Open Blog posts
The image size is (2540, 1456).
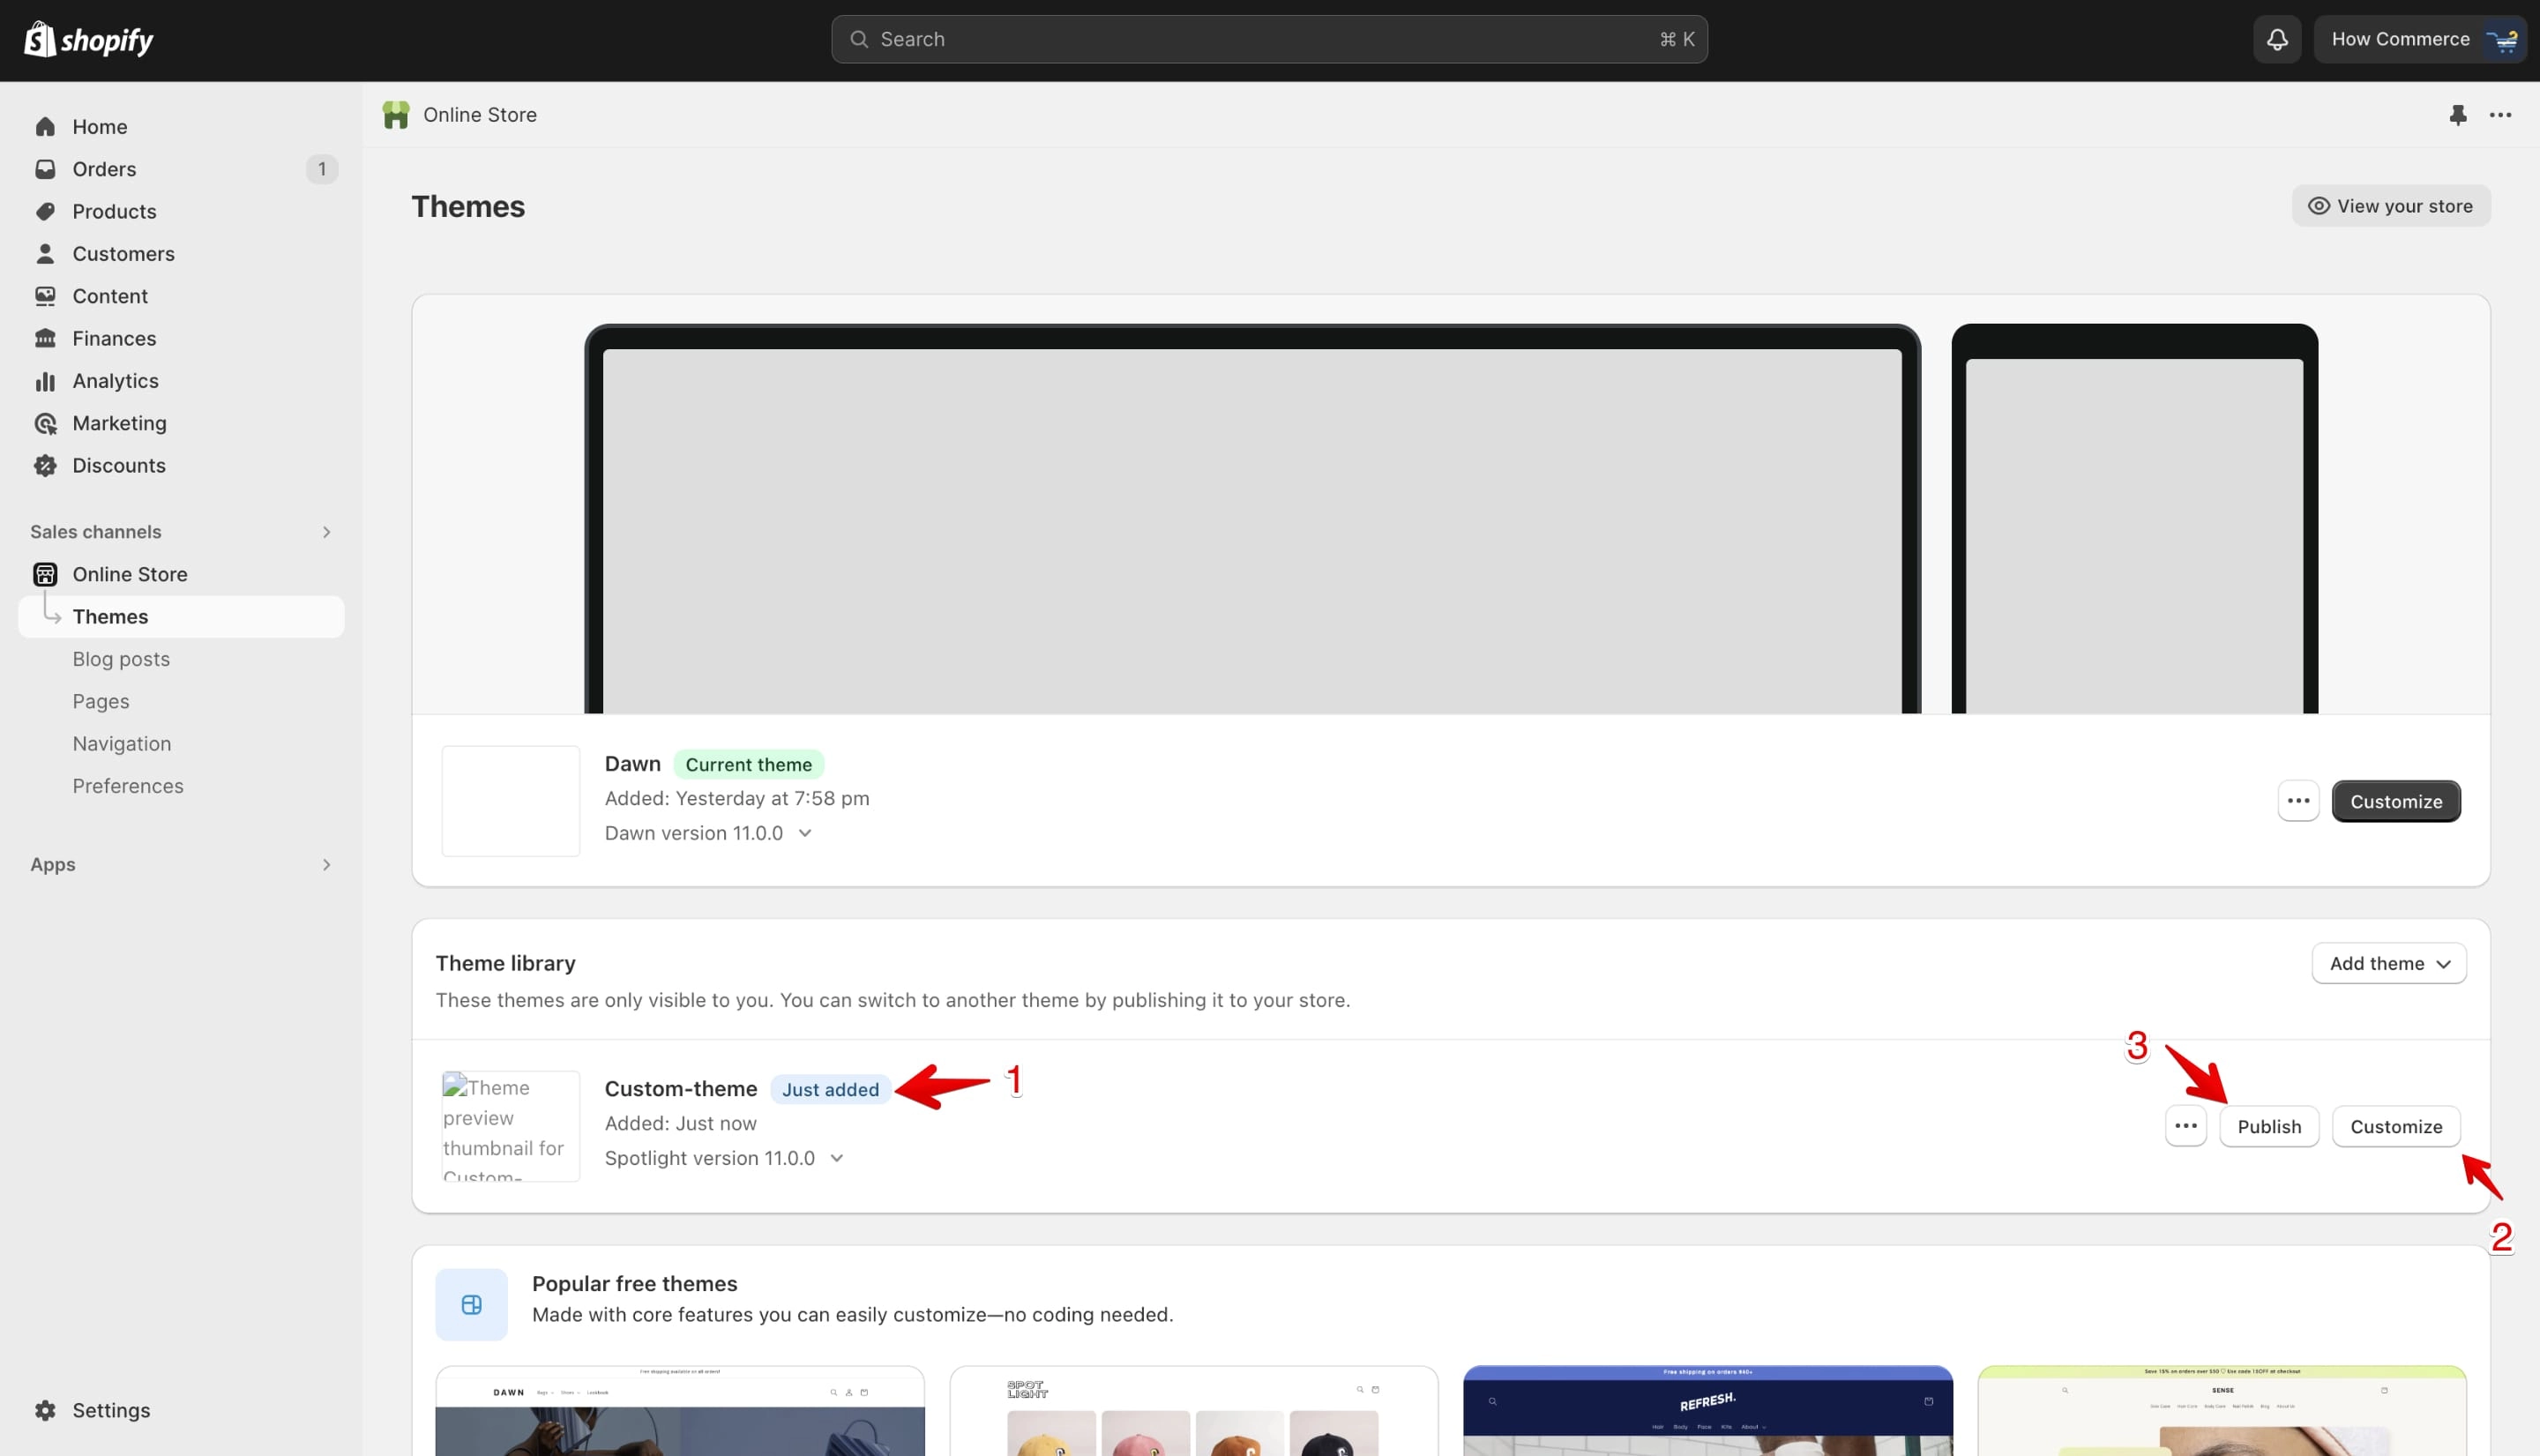[x=121, y=659]
